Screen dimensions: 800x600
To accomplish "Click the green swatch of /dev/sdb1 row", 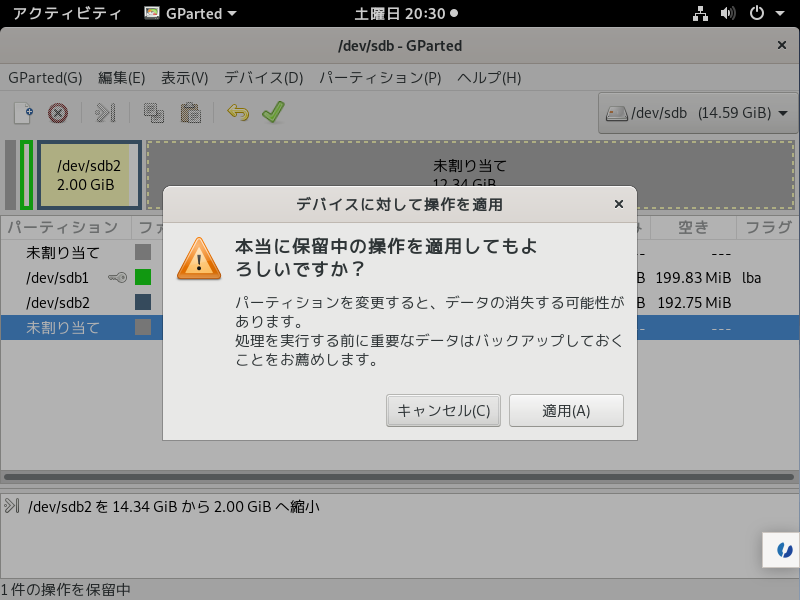I will click(x=143, y=277).
